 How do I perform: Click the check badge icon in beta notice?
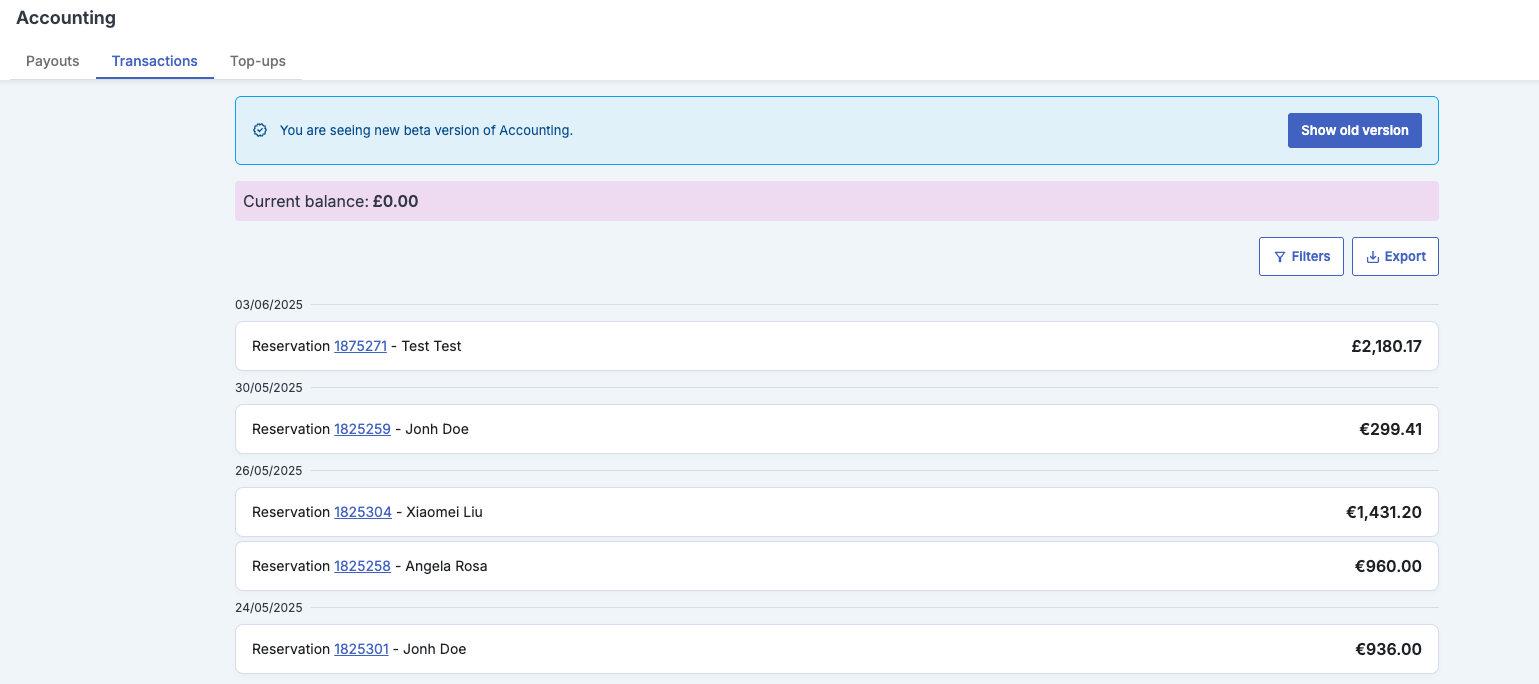[x=260, y=130]
